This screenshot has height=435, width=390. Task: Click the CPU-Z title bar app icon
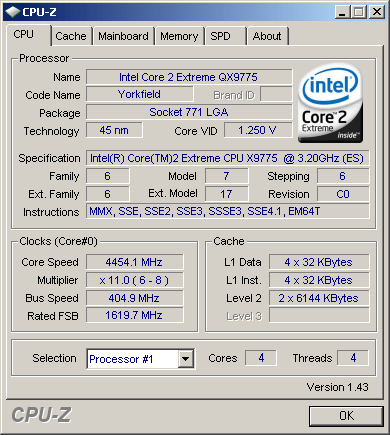pos(13,12)
